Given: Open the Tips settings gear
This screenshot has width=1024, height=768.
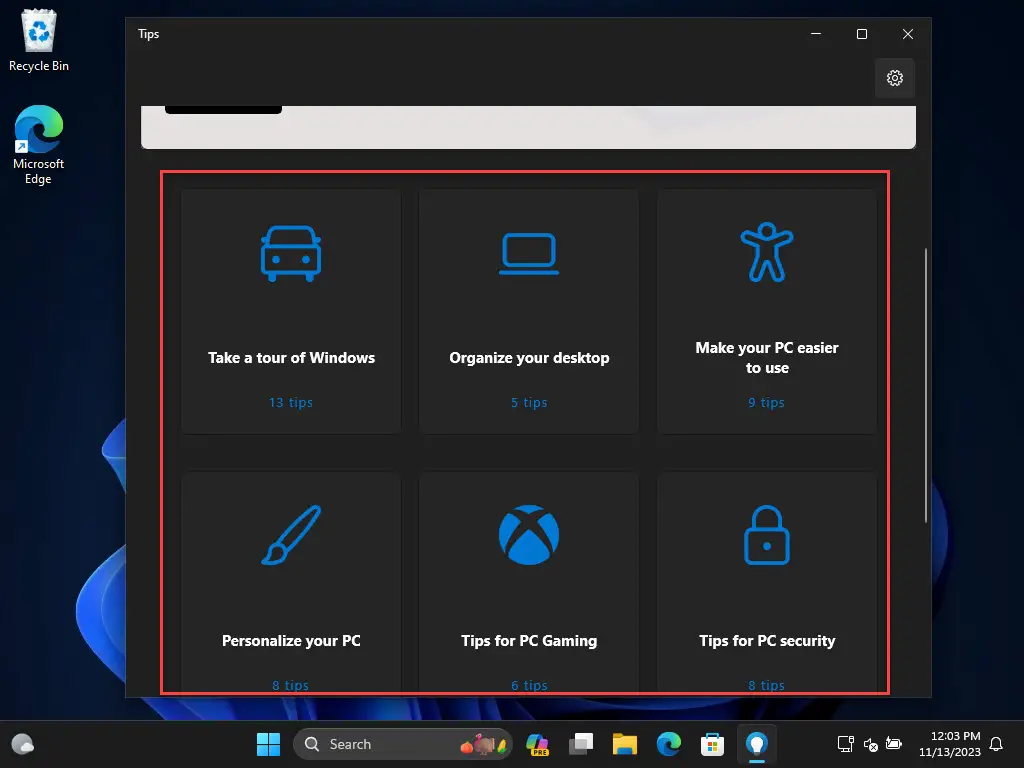Looking at the screenshot, I should (x=894, y=78).
